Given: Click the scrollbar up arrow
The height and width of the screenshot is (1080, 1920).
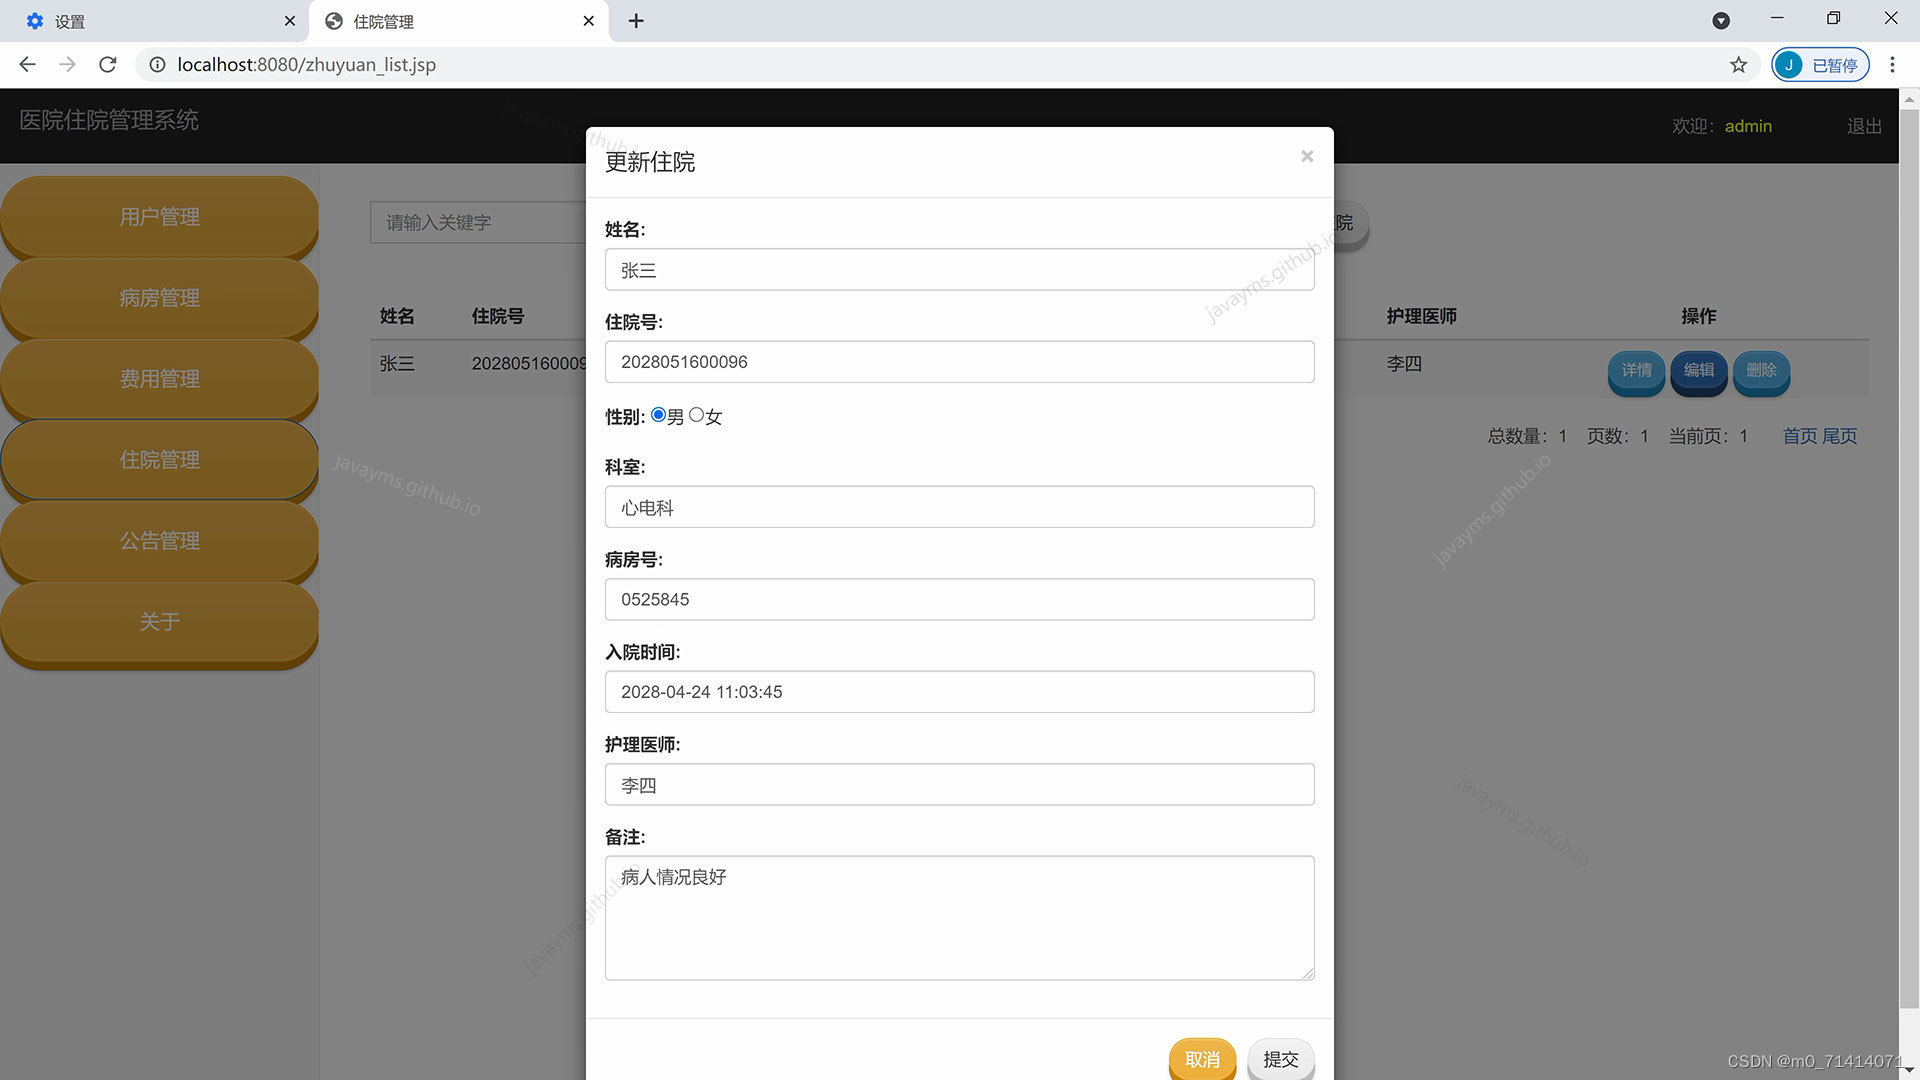Looking at the screenshot, I should tap(1909, 99).
